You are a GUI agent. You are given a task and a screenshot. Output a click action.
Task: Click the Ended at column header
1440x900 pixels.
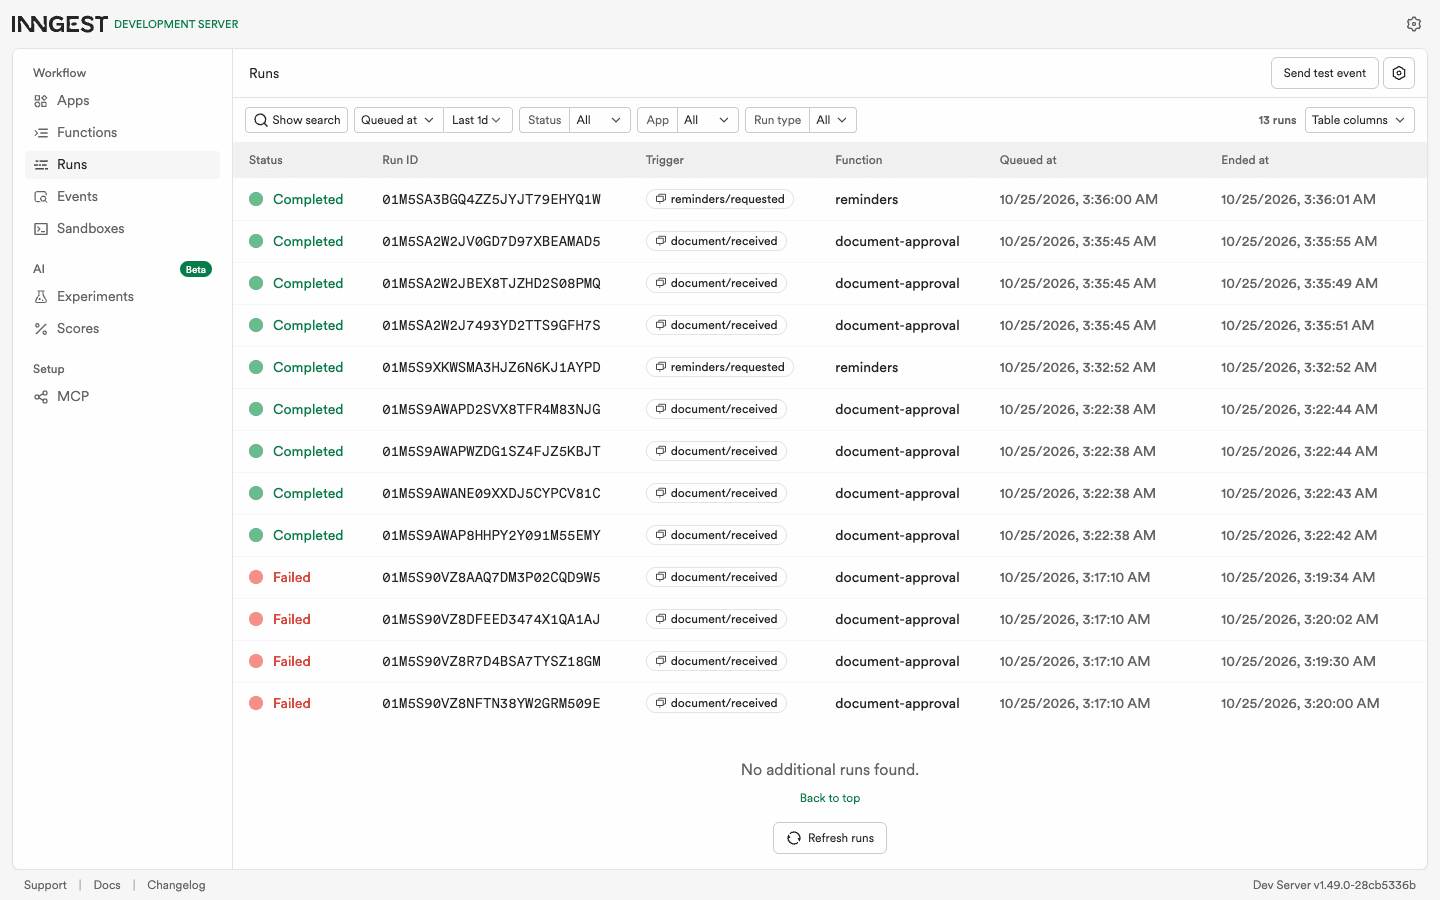pyautogui.click(x=1245, y=160)
